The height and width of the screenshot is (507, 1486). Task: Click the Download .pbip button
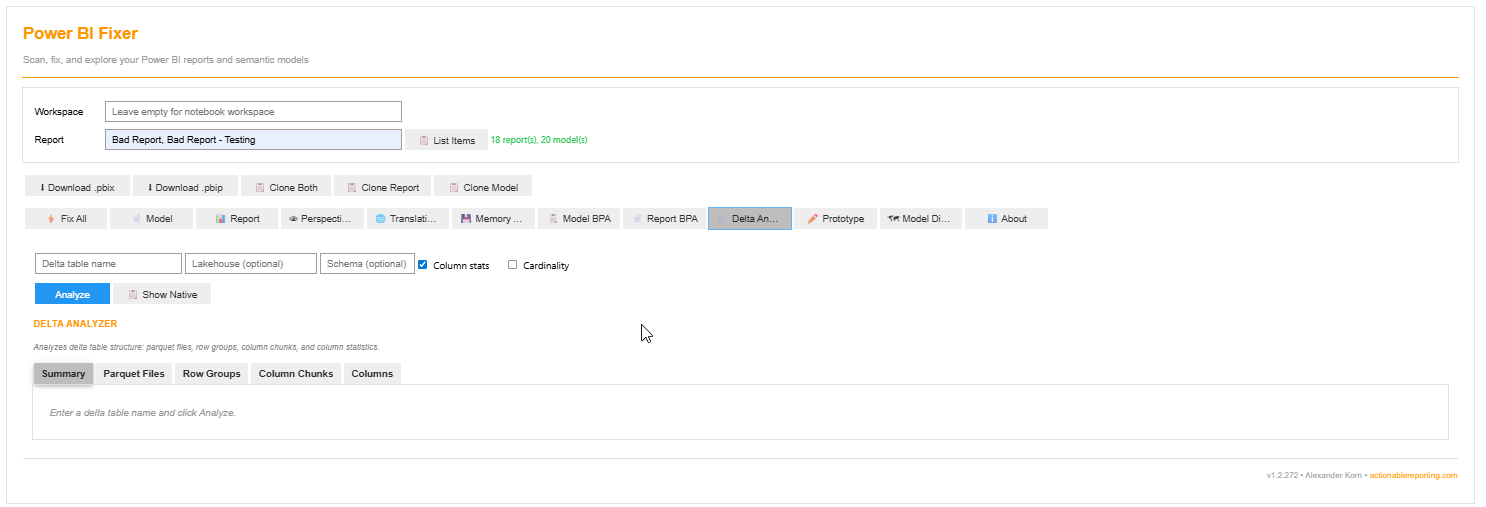[x=185, y=187]
